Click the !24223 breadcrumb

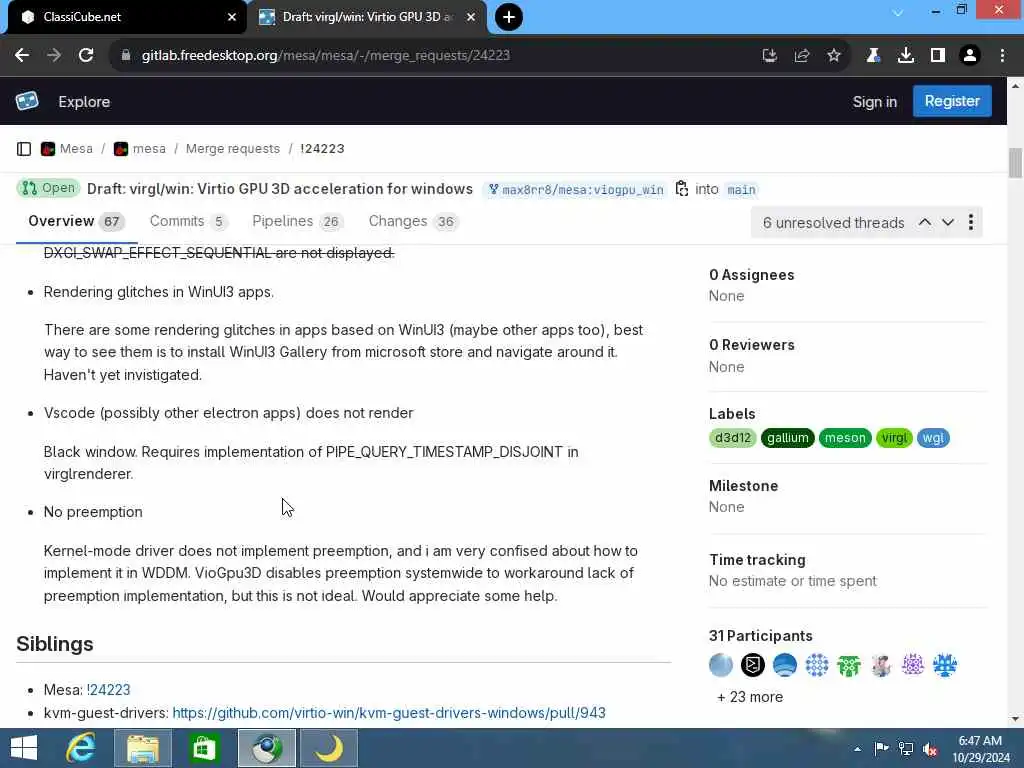tap(322, 149)
